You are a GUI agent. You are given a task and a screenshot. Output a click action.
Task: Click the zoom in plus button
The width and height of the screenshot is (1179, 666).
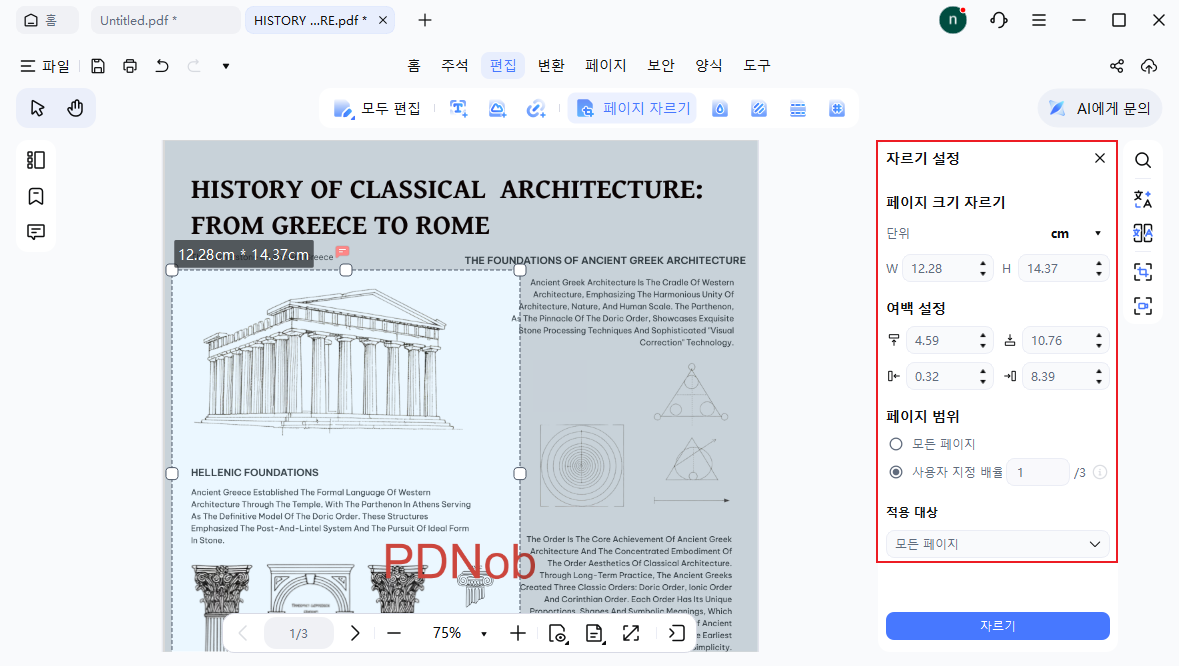click(x=517, y=633)
